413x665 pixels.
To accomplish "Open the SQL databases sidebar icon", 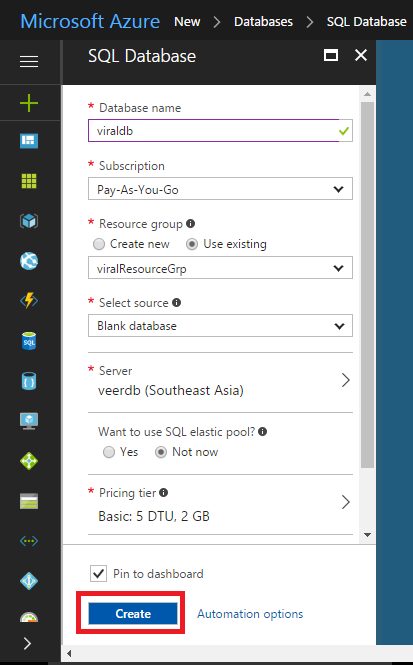I will (29, 341).
